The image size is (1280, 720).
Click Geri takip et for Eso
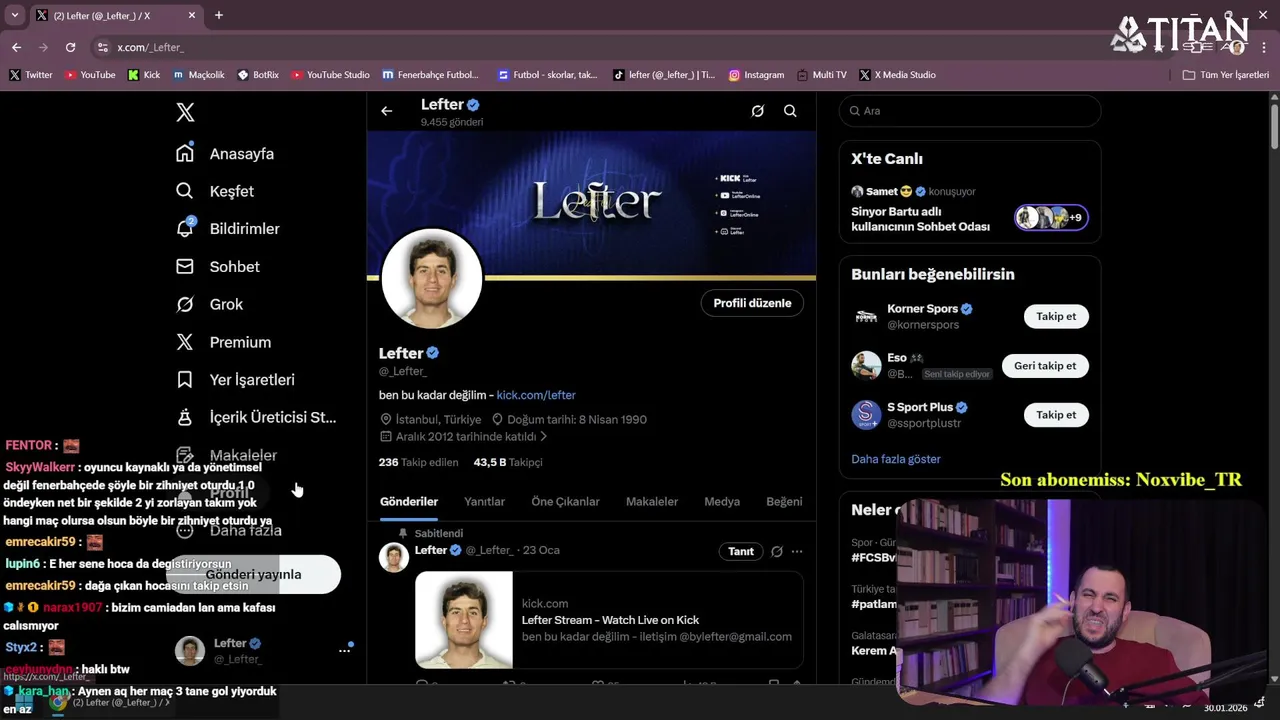tap(1045, 366)
